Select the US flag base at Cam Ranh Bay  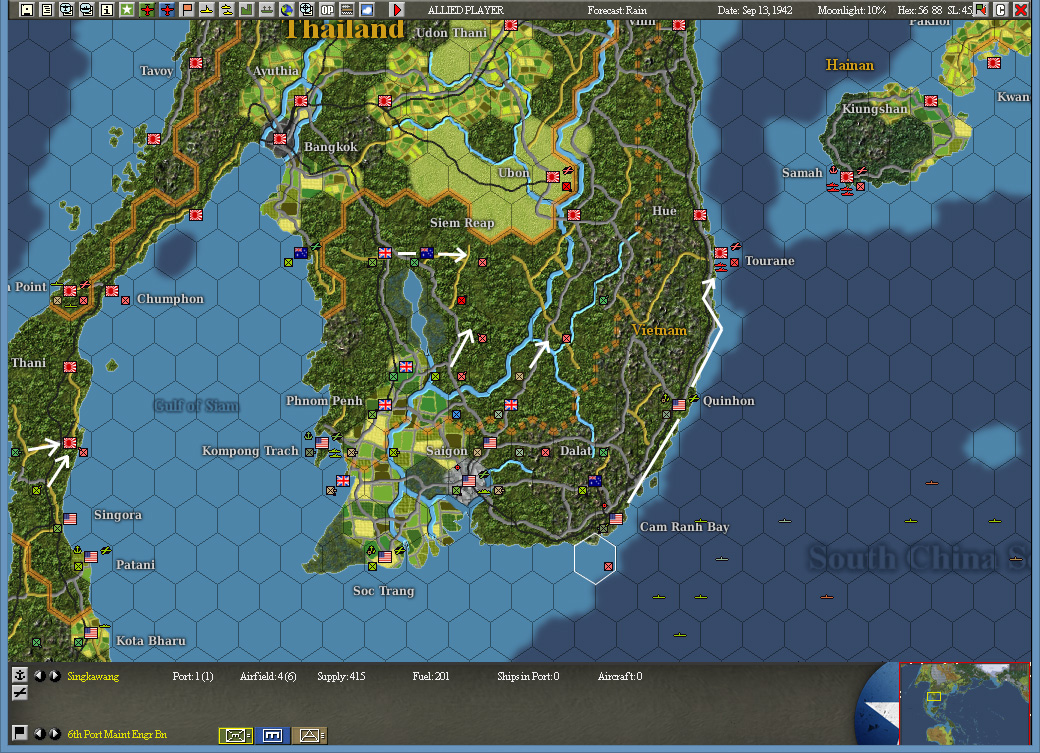point(616,518)
